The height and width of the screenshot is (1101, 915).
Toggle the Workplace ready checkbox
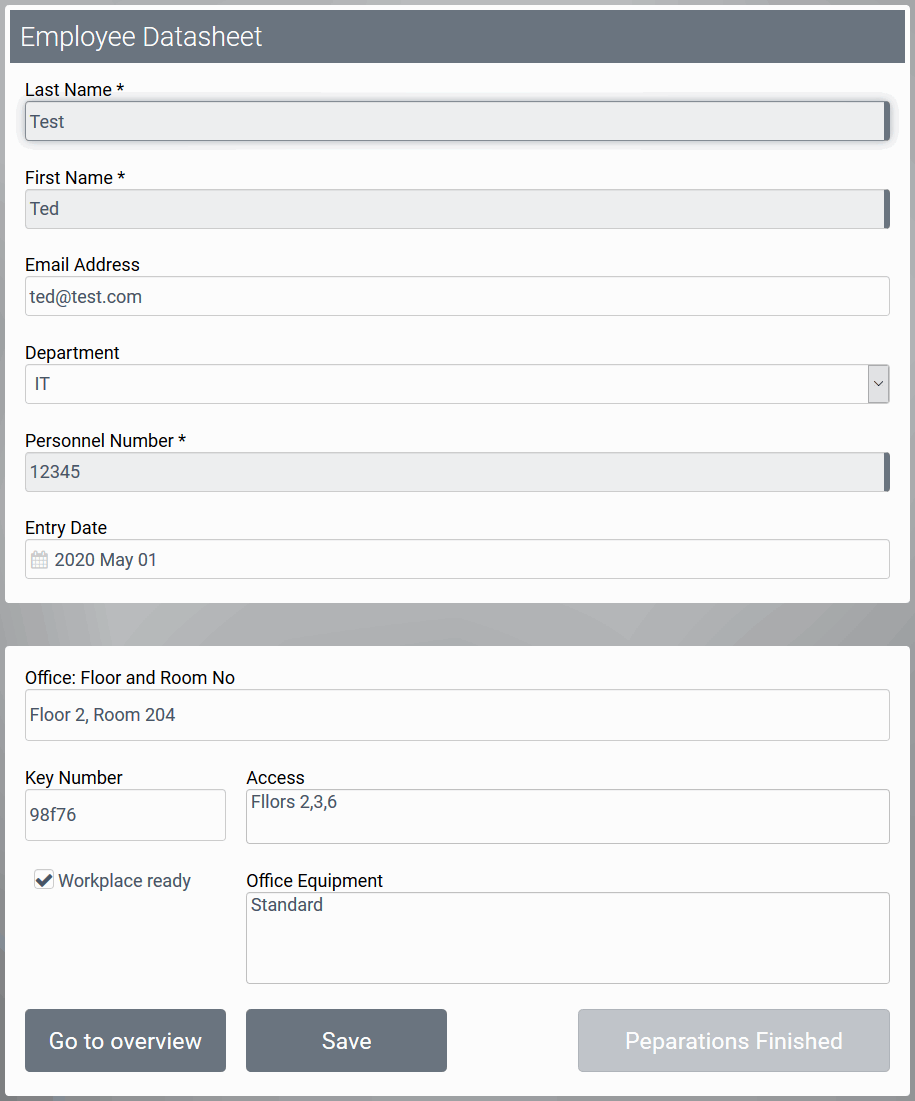coord(44,880)
